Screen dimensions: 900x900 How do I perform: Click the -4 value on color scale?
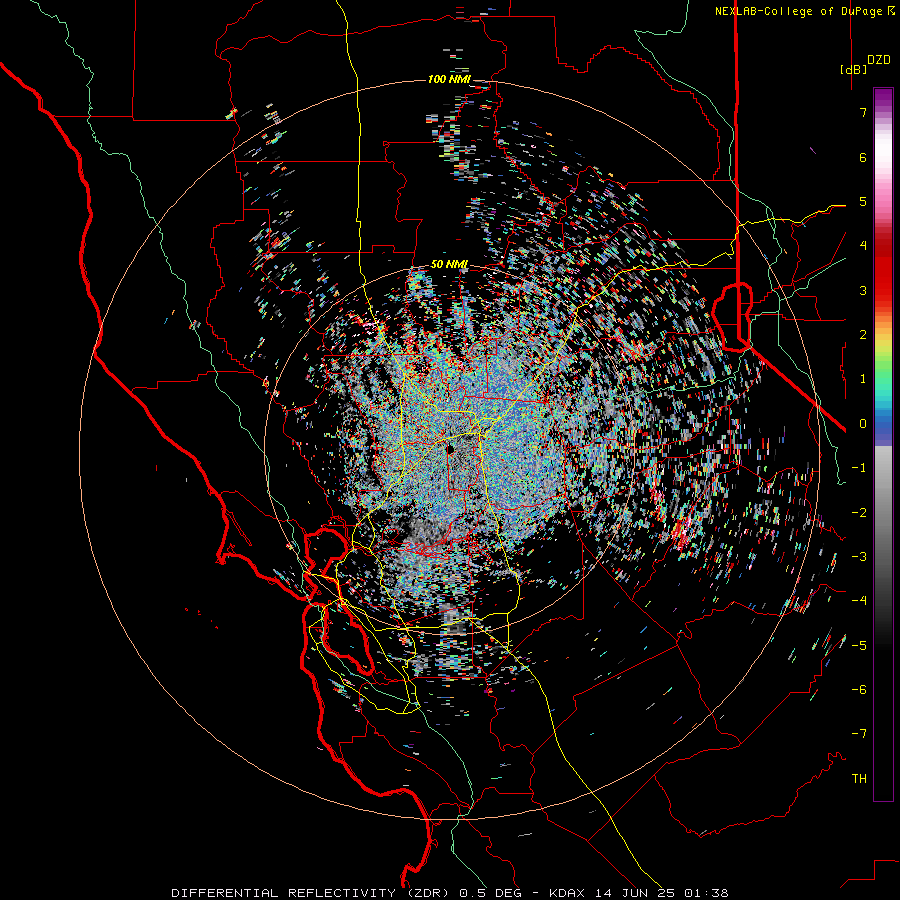859,601
